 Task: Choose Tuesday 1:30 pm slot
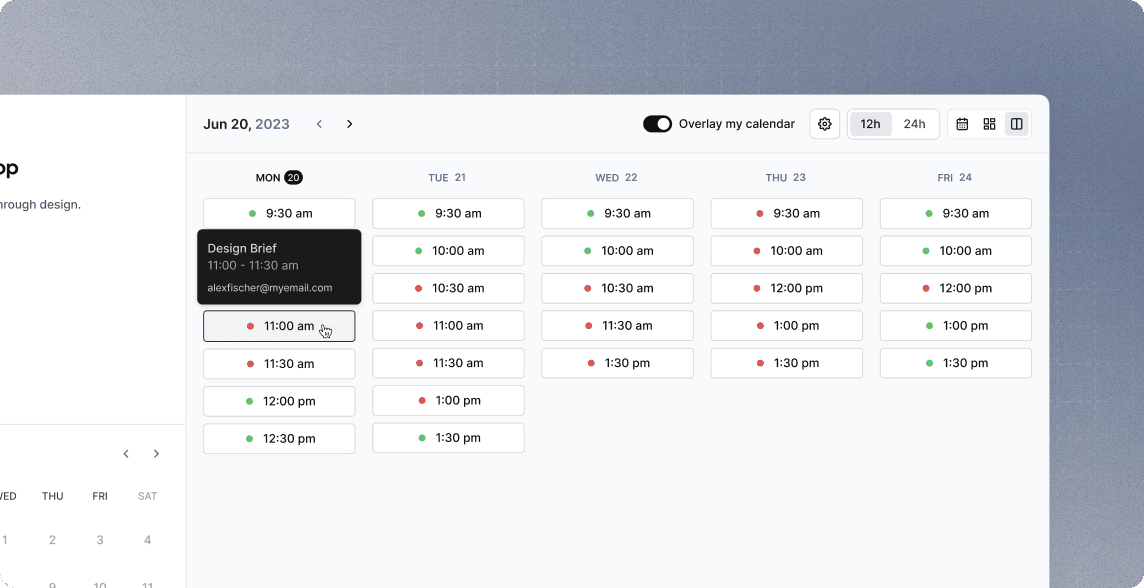click(449, 438)
